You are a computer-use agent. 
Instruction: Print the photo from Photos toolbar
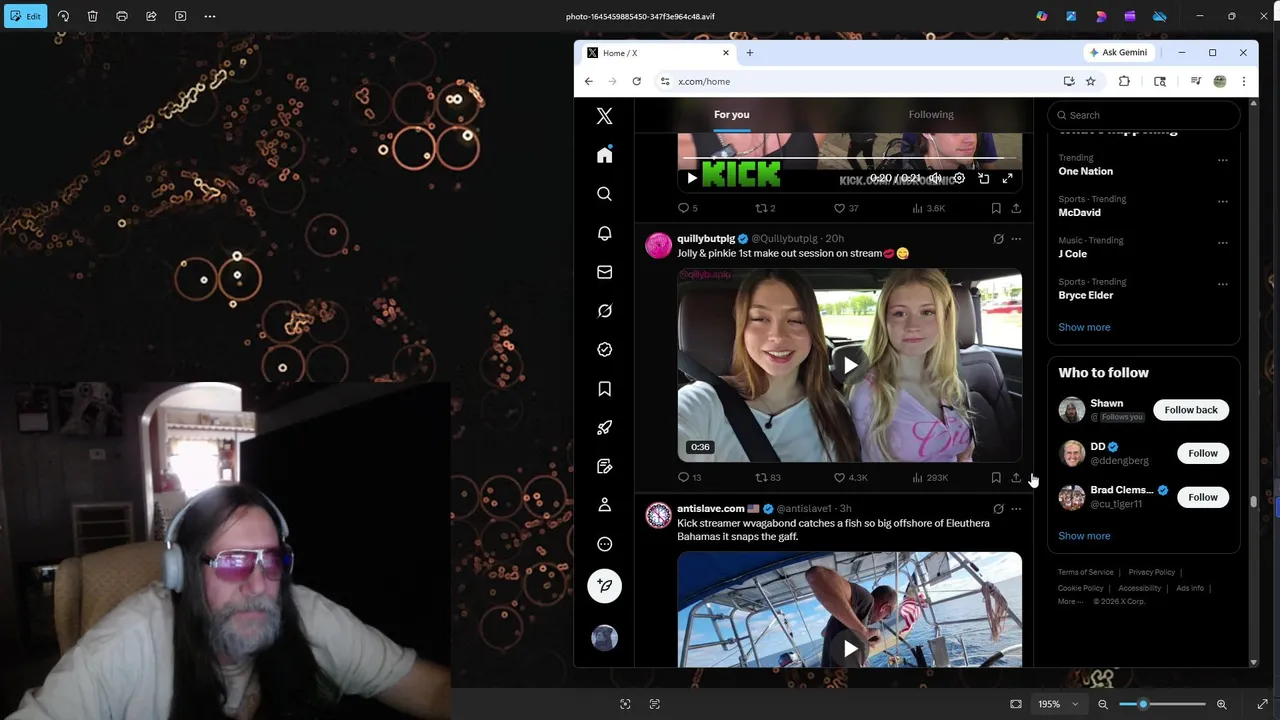coord(122,16)
